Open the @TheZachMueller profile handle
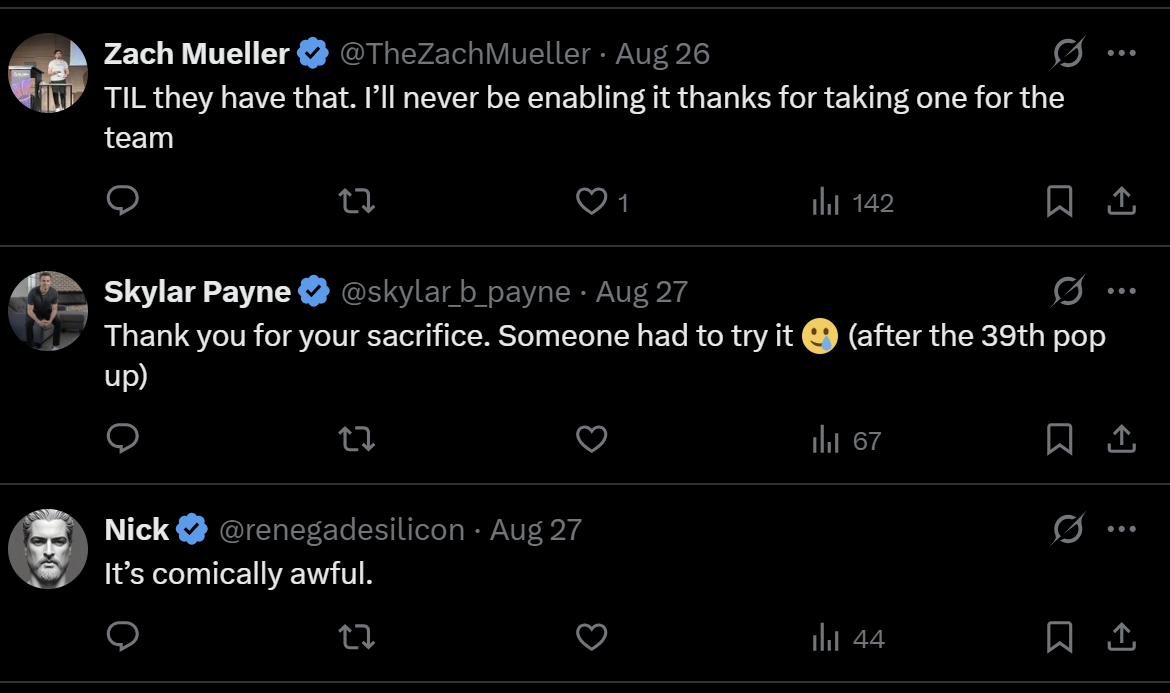Screen dimensions: 1170x693 point(465,54)
